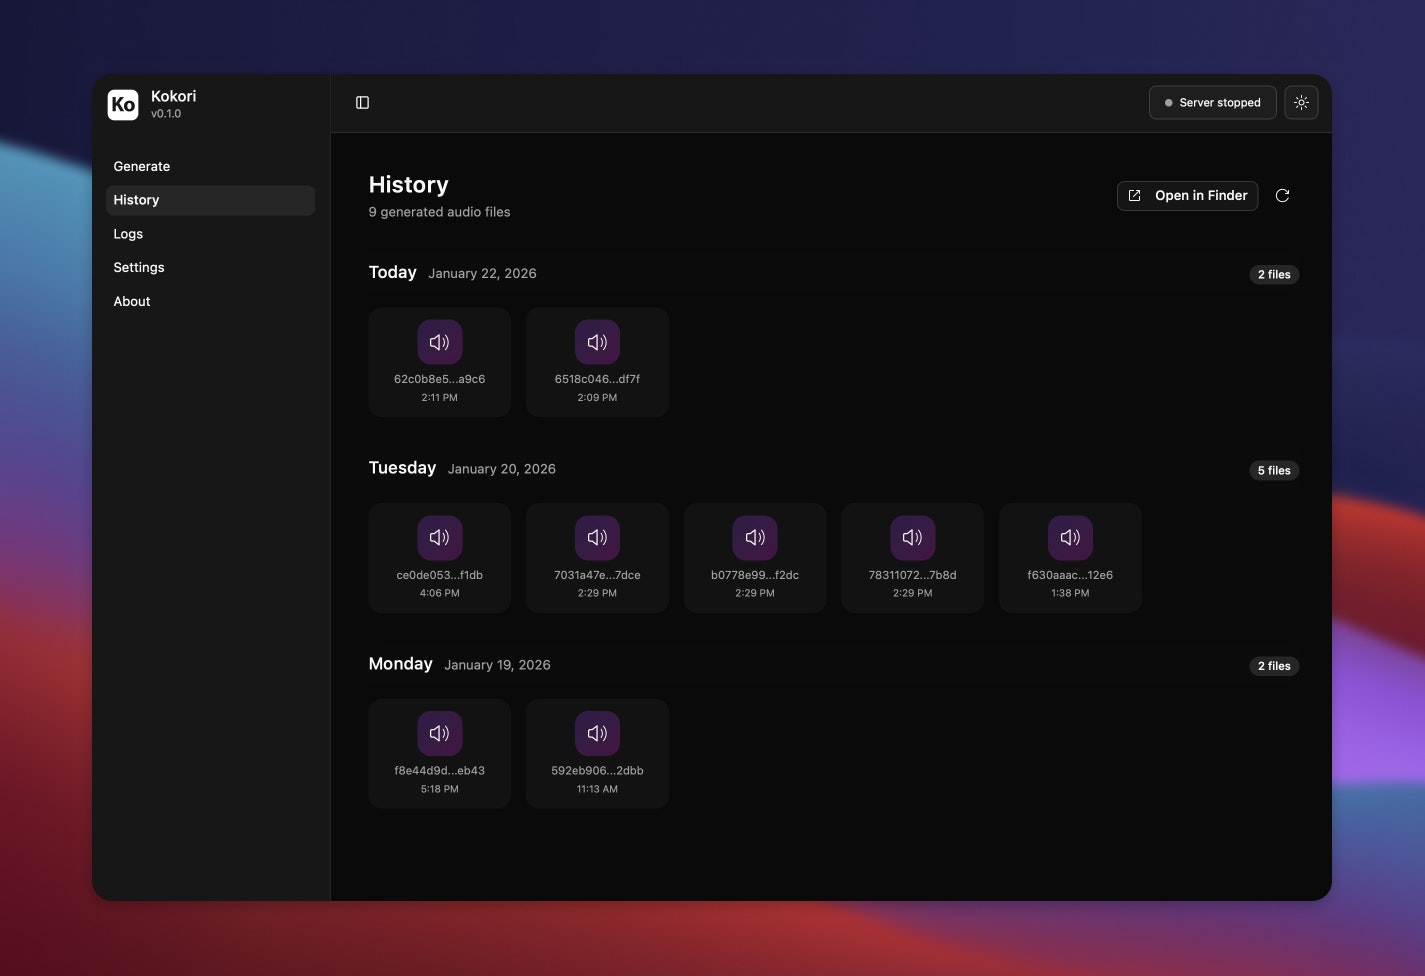Click the Open in Finder button
The image size is (1425, 976).
click(x=1187, y=196)
